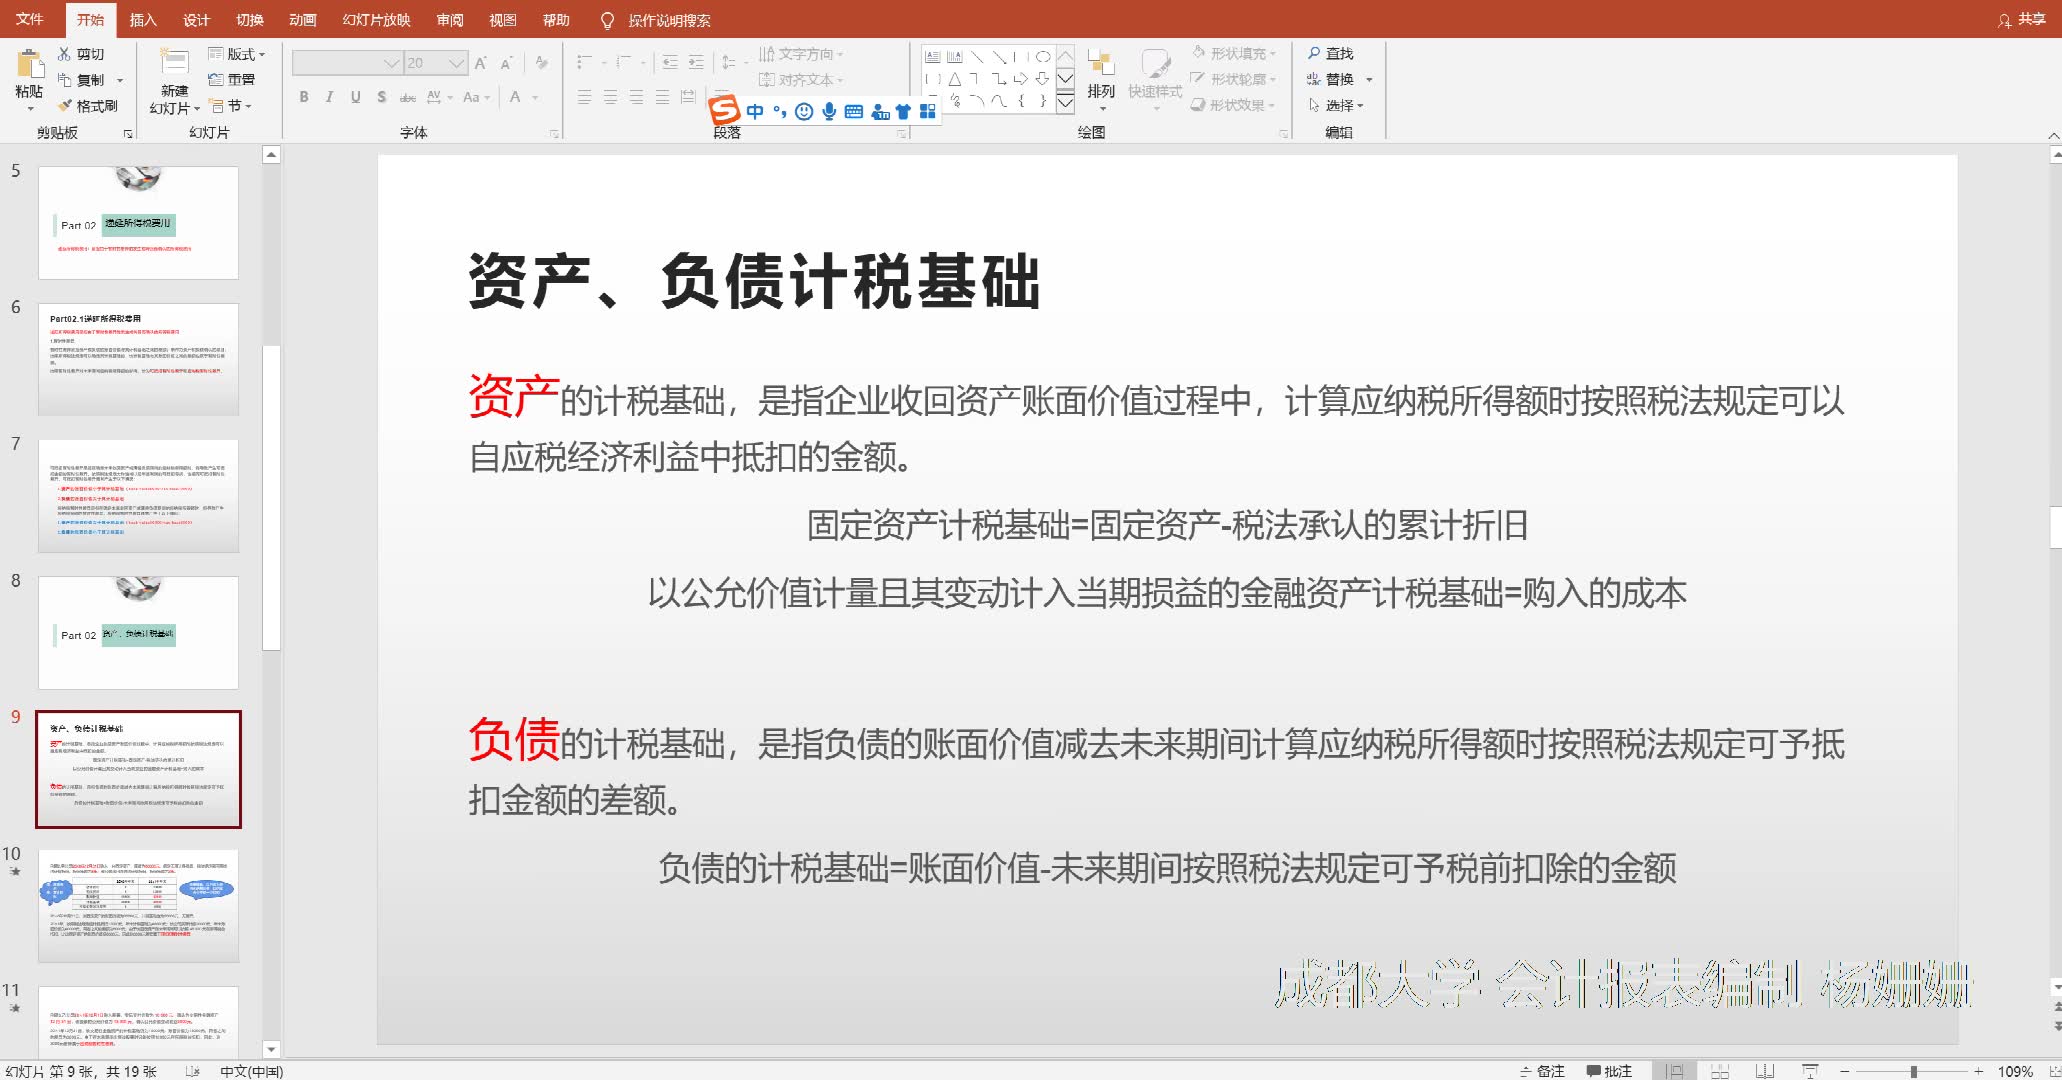Toggle the Notes (备注) pane

(1543, 1071)
